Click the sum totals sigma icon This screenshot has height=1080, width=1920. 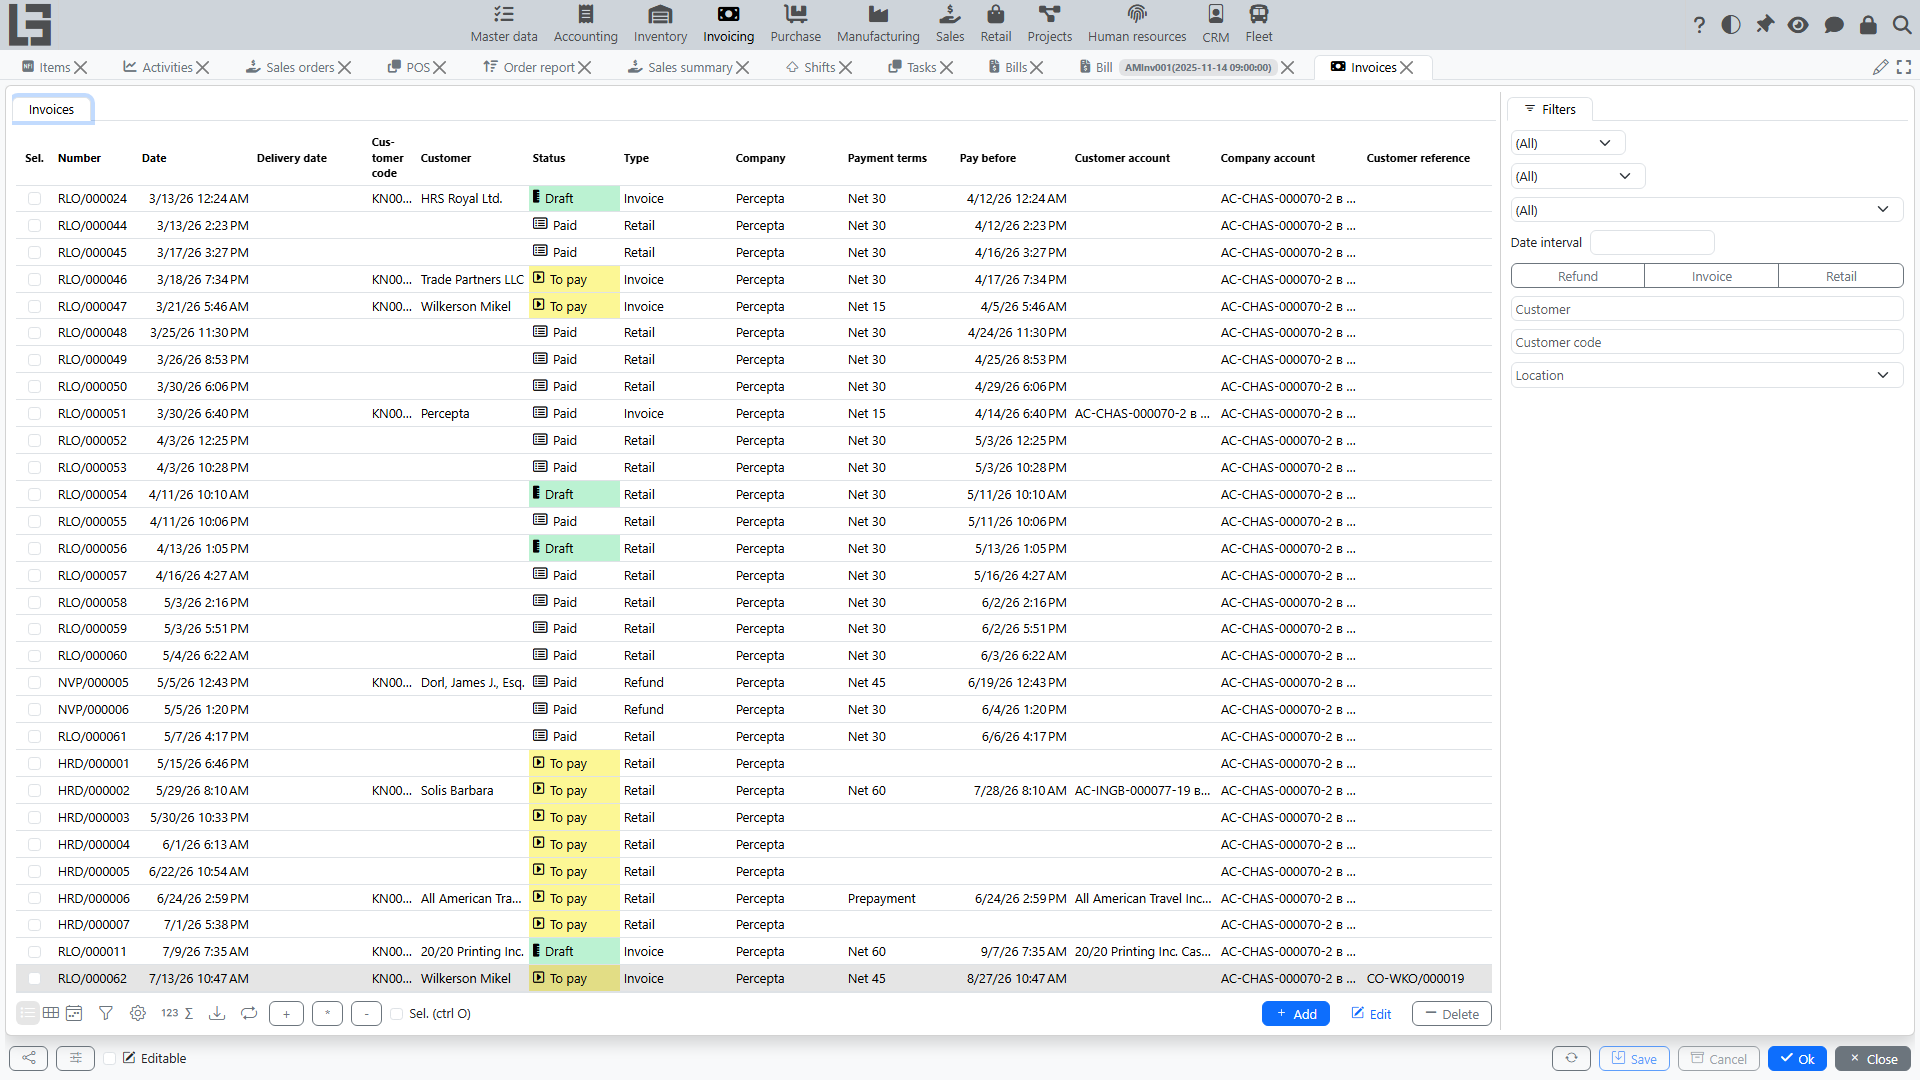(189, 1013)
